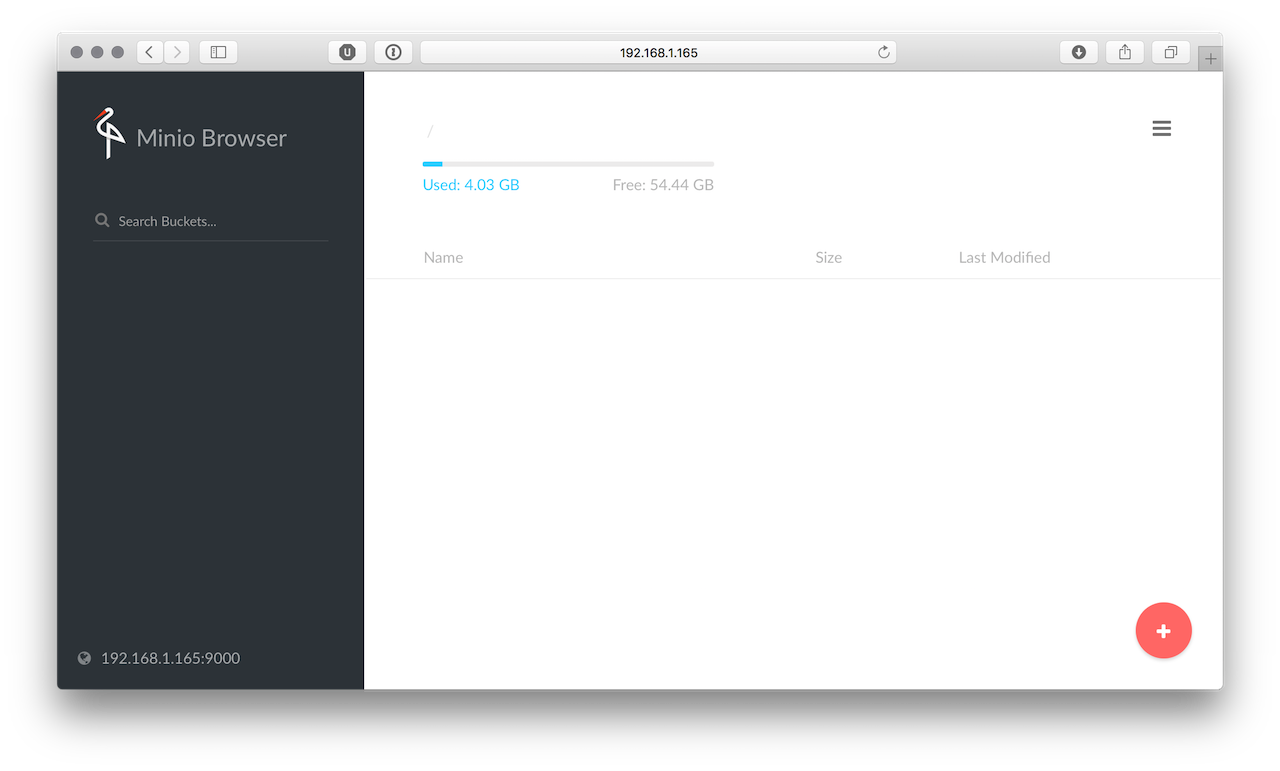Screen dimensions: 1280x771
Task: Sort by the Size column header
Action: (x=828, y=257)
